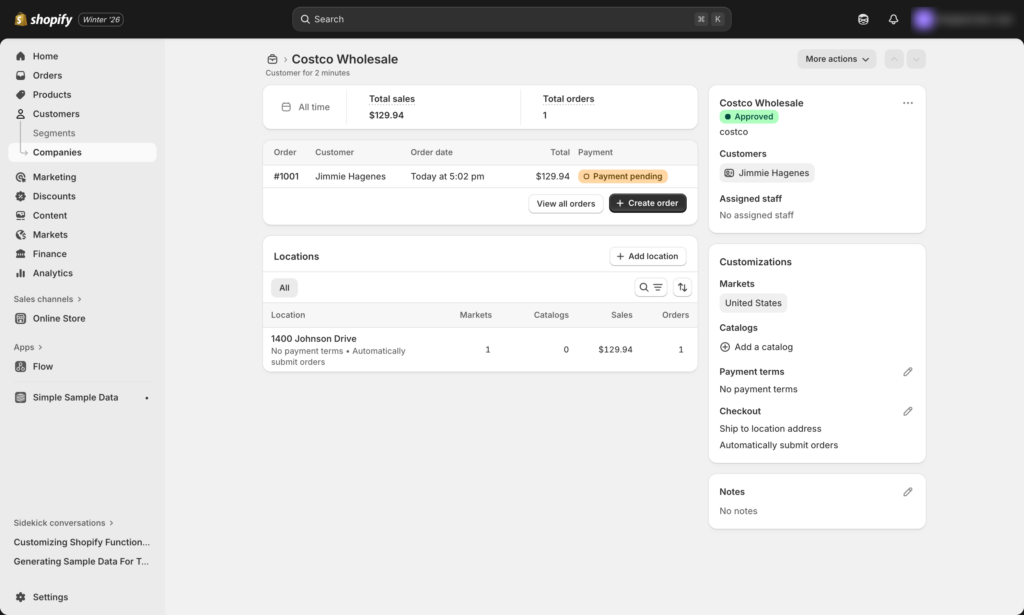
Task: Open the Online Store channel
Action: [82, 319]
